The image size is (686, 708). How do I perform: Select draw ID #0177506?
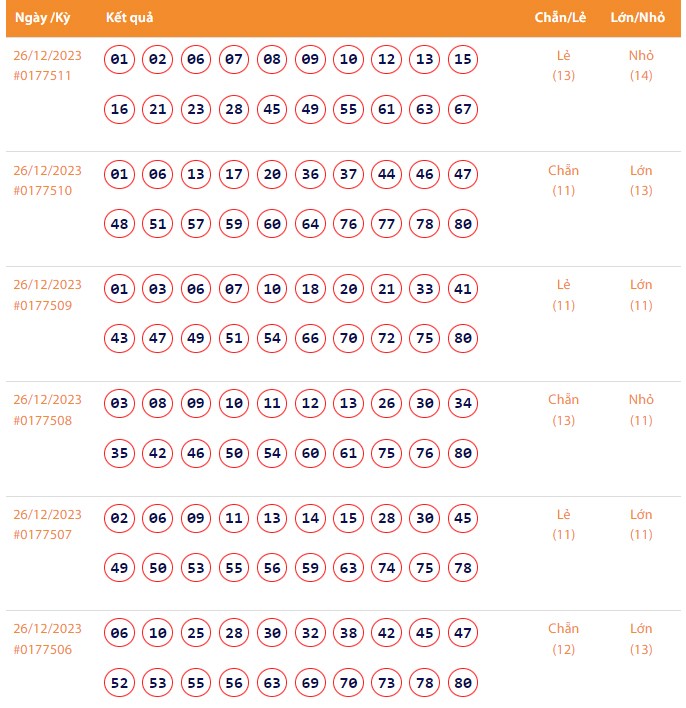(42, 650)
